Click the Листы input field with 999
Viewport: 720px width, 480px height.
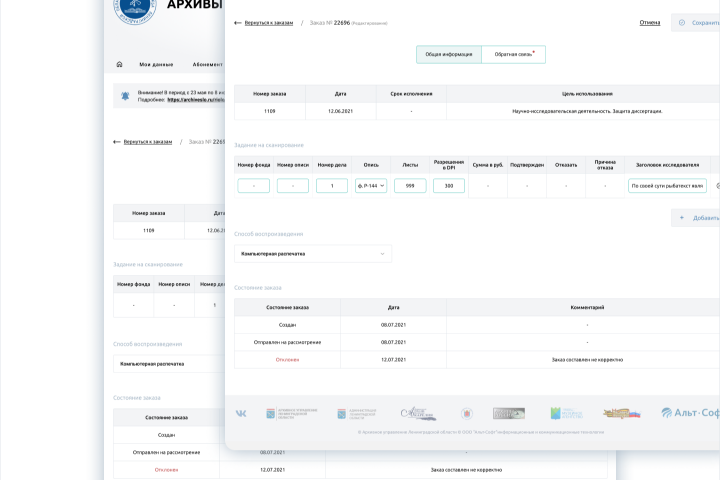tap(410, 186)
